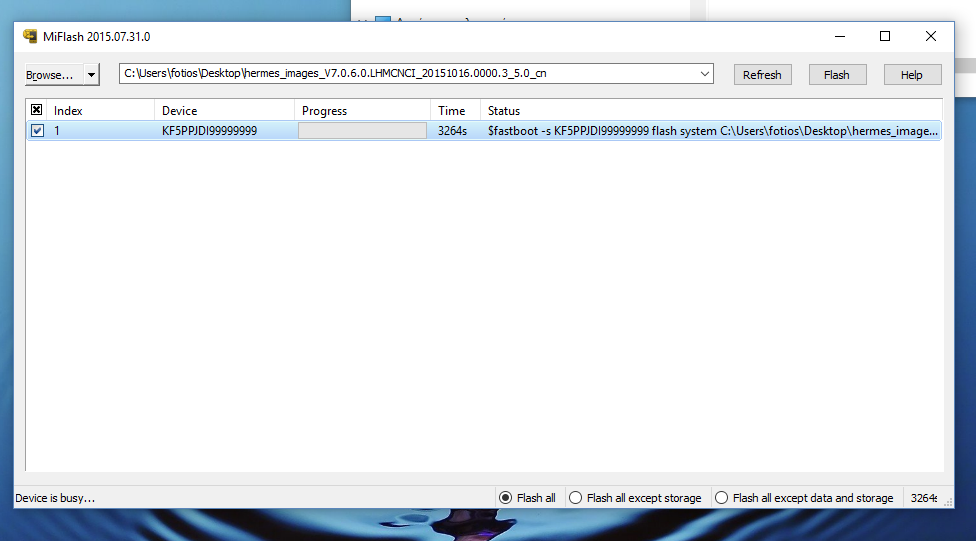Sort by the Device column header
The width and height of the screenshot is (976, 541).
coord(224,111)
